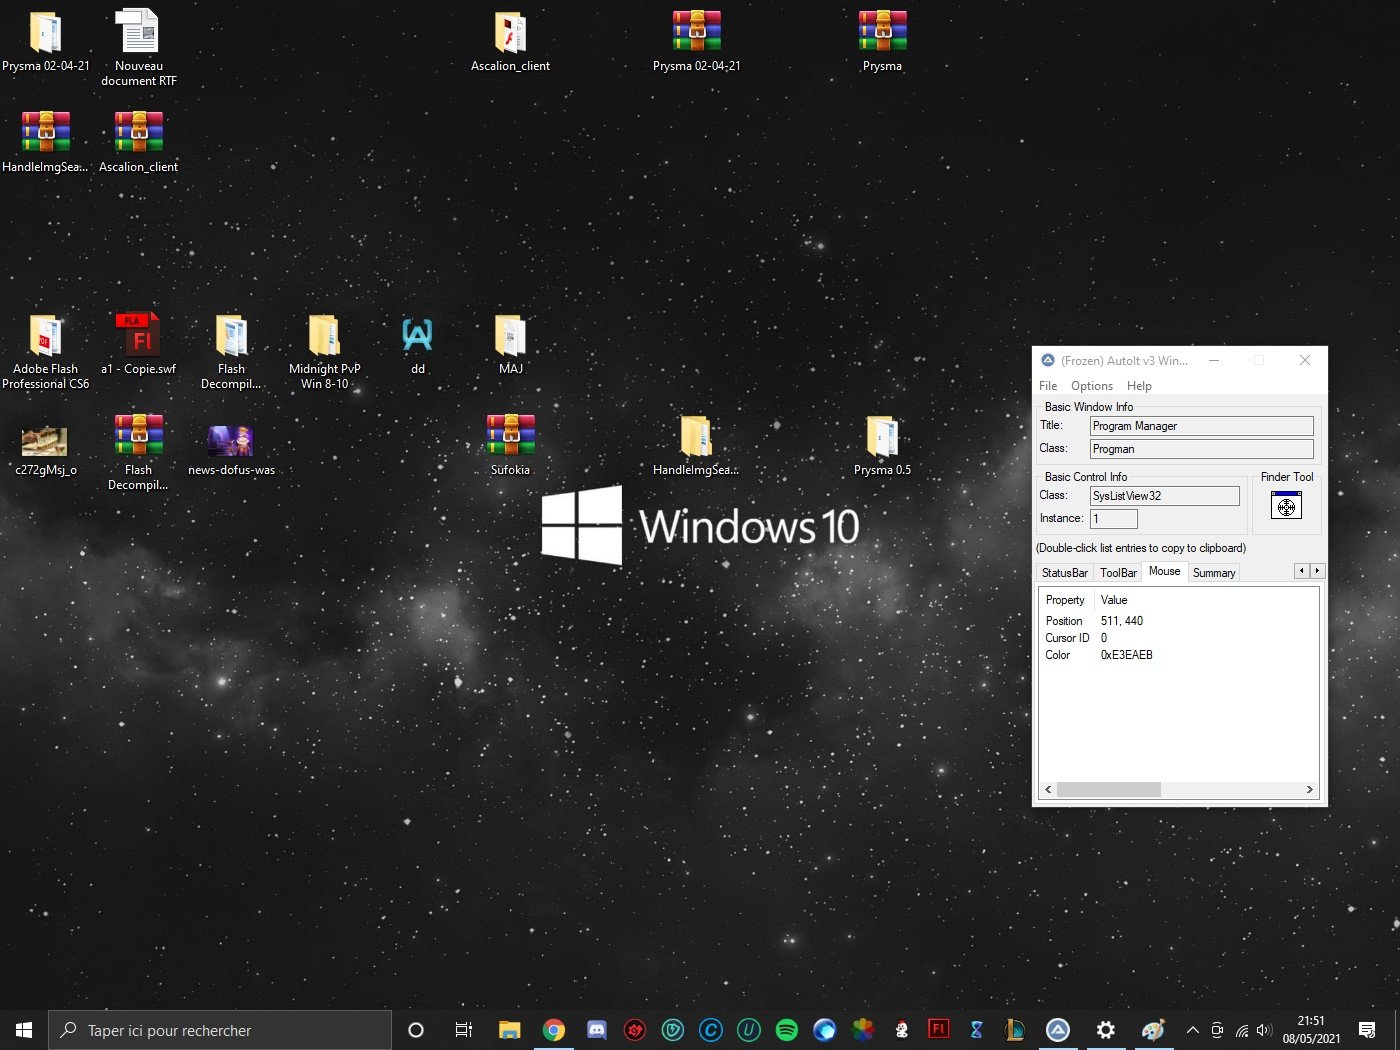Screen dimensions: 1400x1050
Task: Open the Windows Start button
Action: click(x=24, y=1030)
